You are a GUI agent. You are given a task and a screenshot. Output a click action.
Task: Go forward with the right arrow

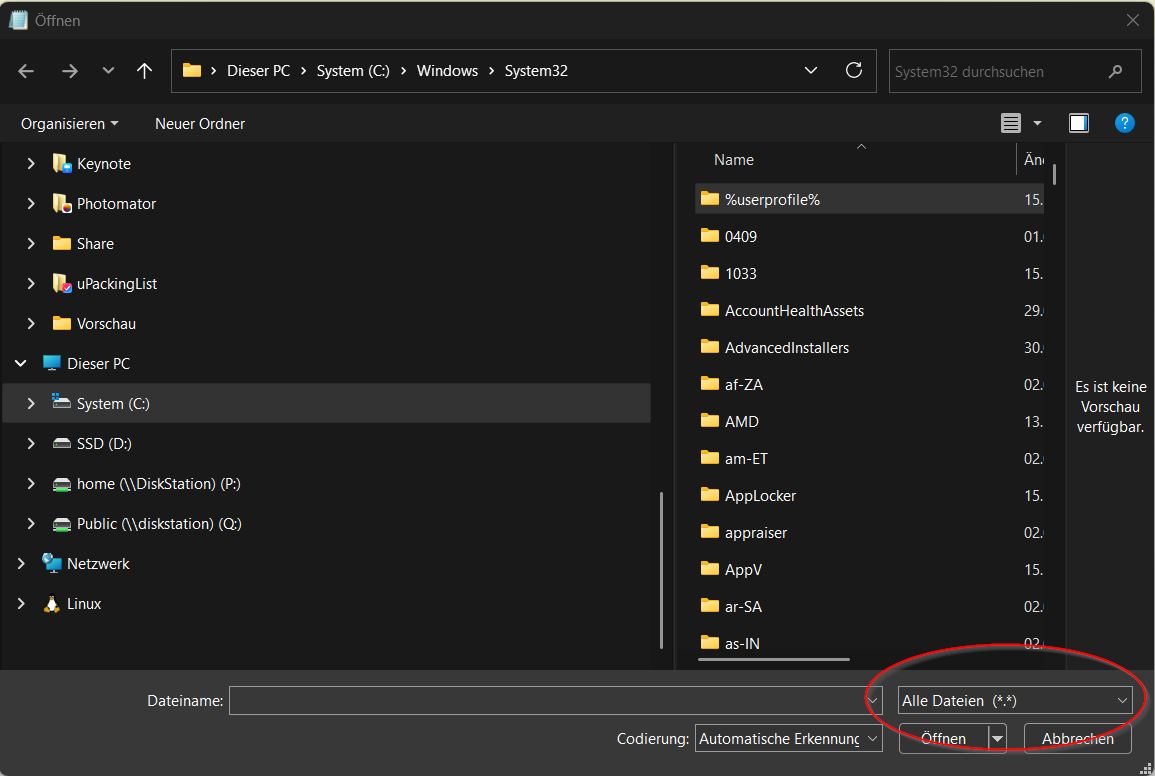click(x=70, y=71)
